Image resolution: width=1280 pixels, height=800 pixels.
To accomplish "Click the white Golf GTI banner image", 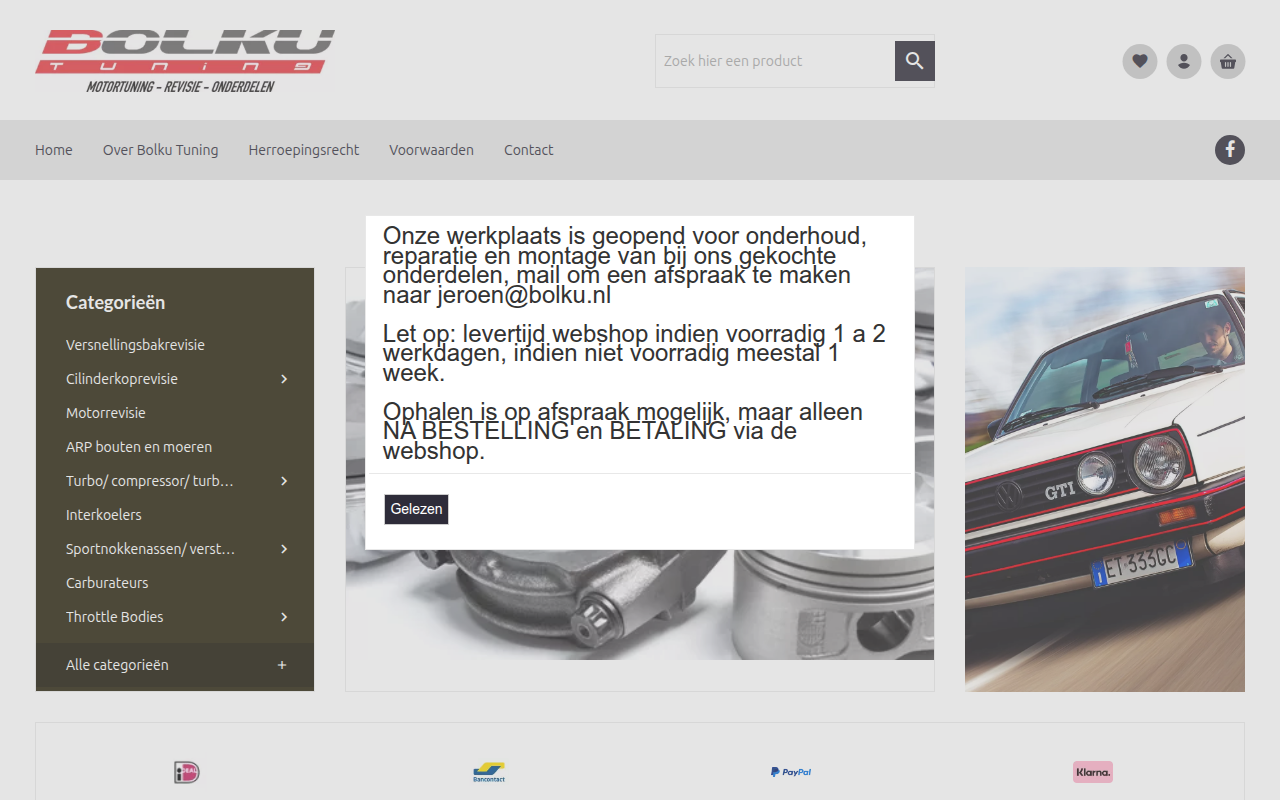I will point(1105,479).
